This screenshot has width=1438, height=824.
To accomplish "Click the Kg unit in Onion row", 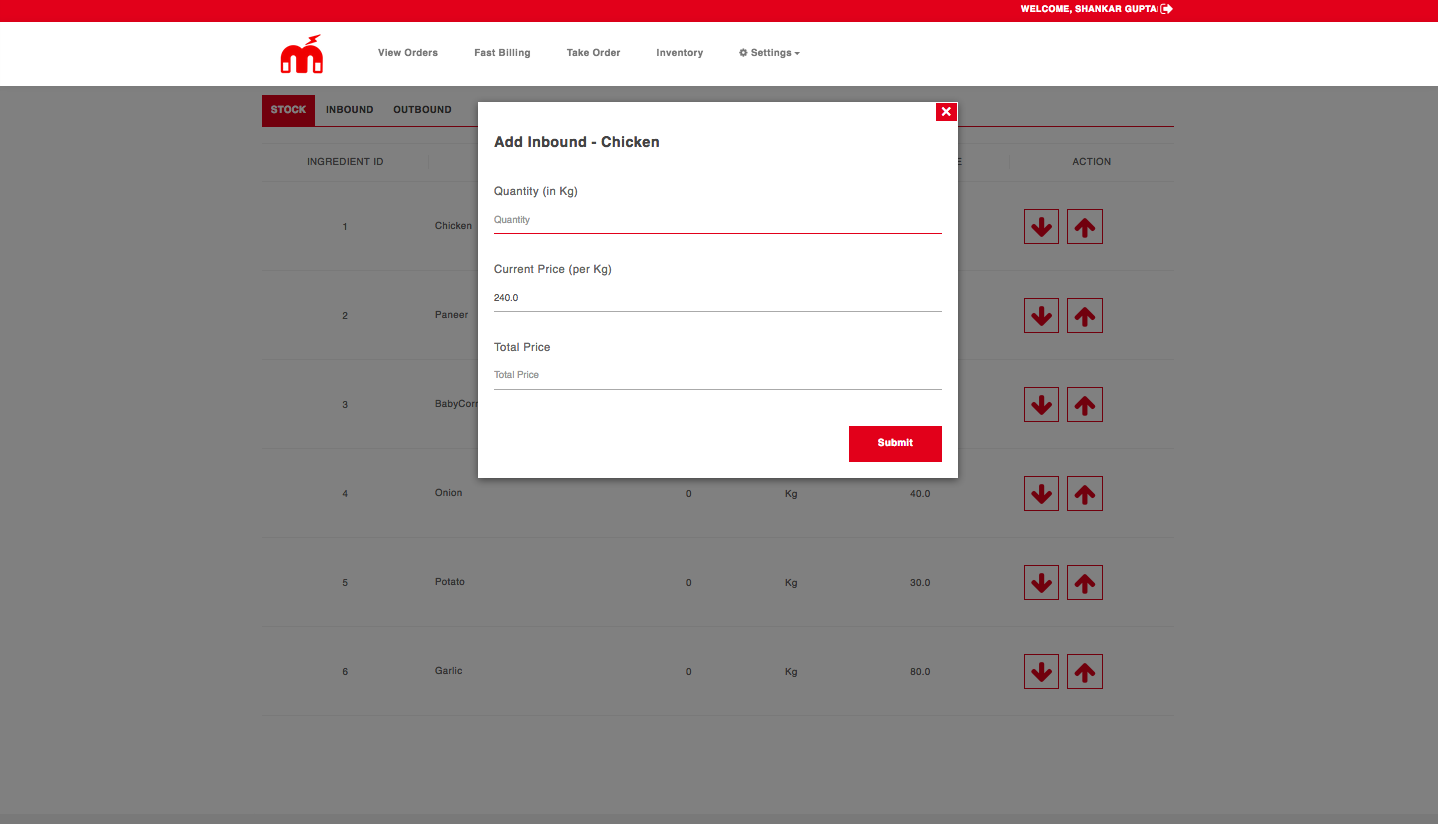I will pos(791,494).
